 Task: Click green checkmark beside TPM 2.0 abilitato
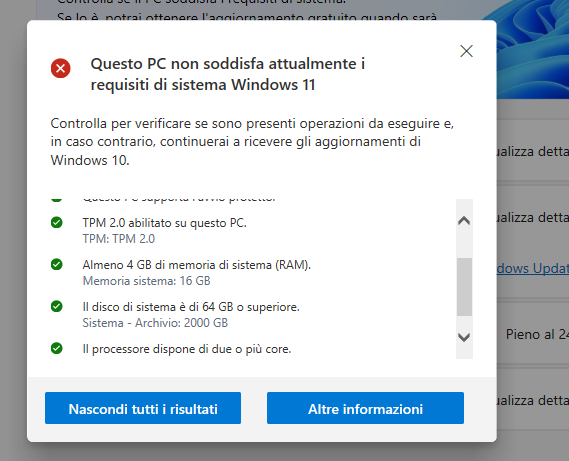click(57, 222)
